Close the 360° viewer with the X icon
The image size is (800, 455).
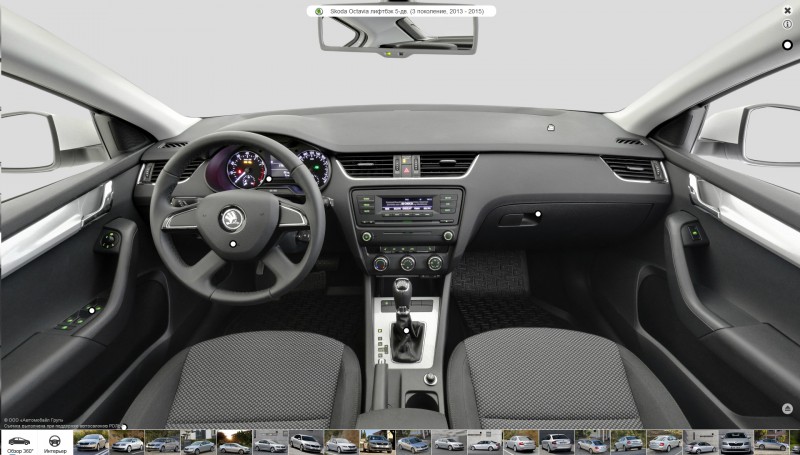[x=787, y=10]
